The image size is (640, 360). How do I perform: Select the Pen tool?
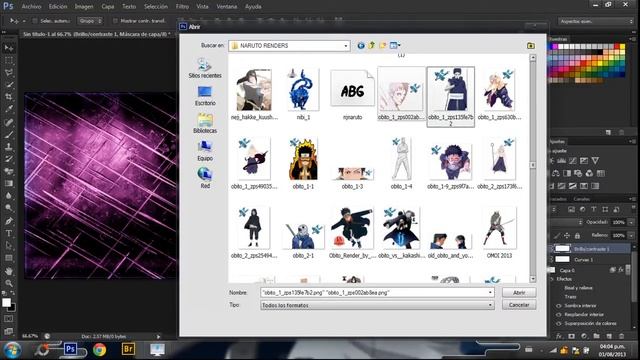[x=9, y=221]
